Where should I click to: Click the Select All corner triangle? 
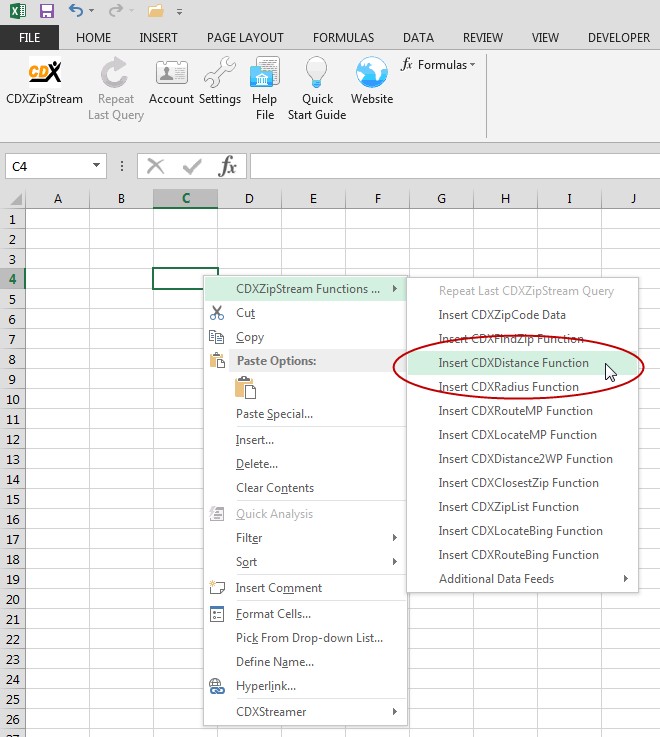click(16, 199)
